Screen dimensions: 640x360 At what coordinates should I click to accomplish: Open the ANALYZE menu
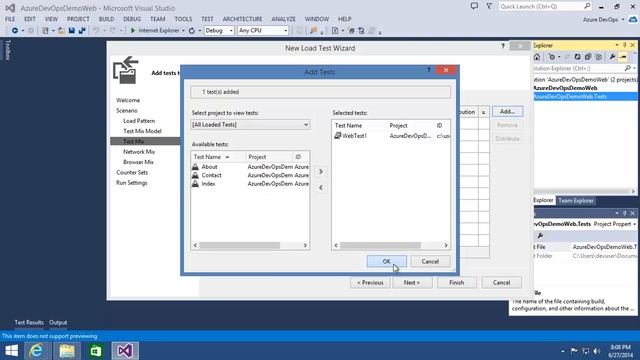[x=283, y=19]
